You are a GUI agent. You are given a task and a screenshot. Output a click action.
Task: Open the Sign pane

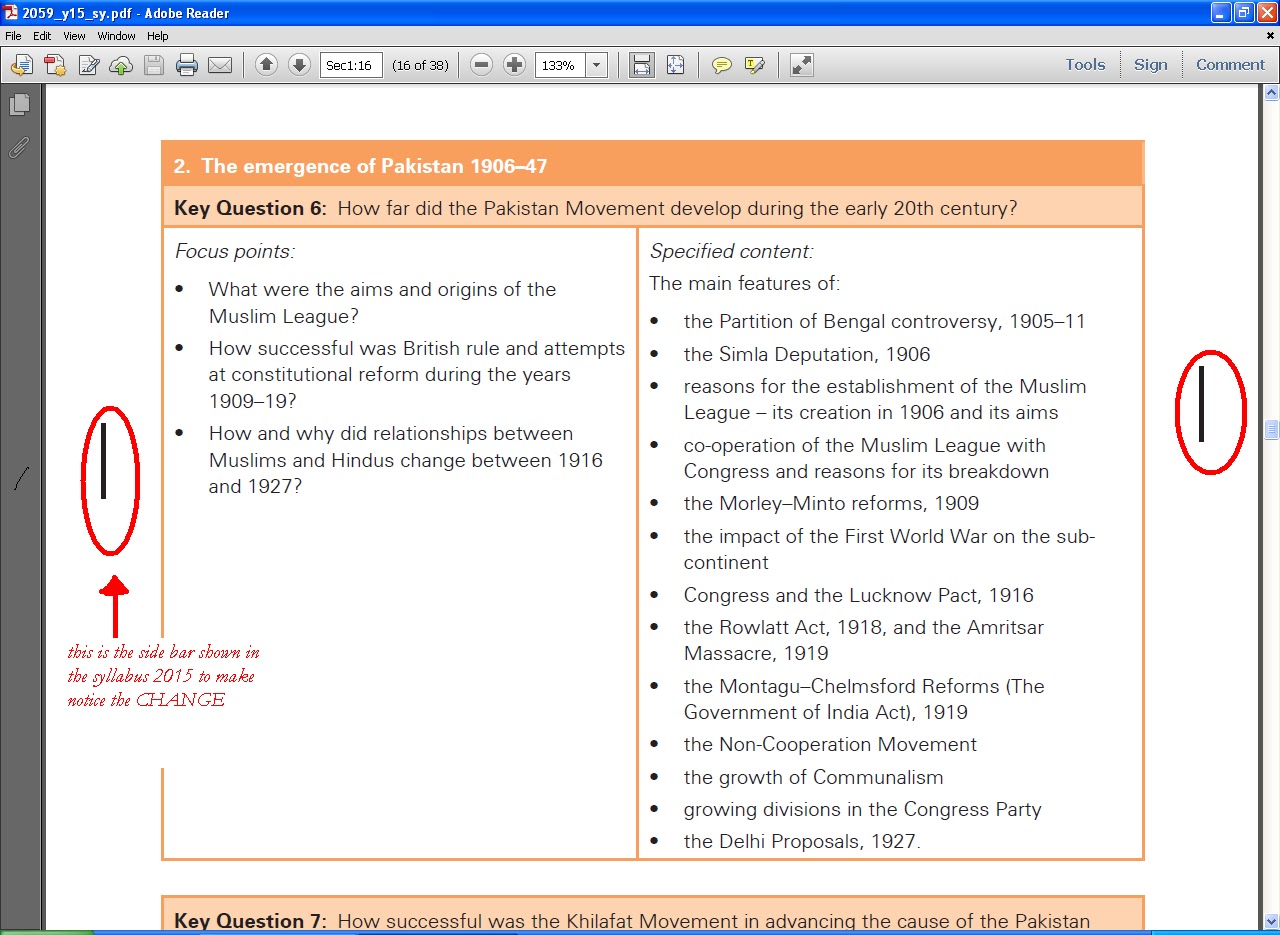[x=1150, y=64]
